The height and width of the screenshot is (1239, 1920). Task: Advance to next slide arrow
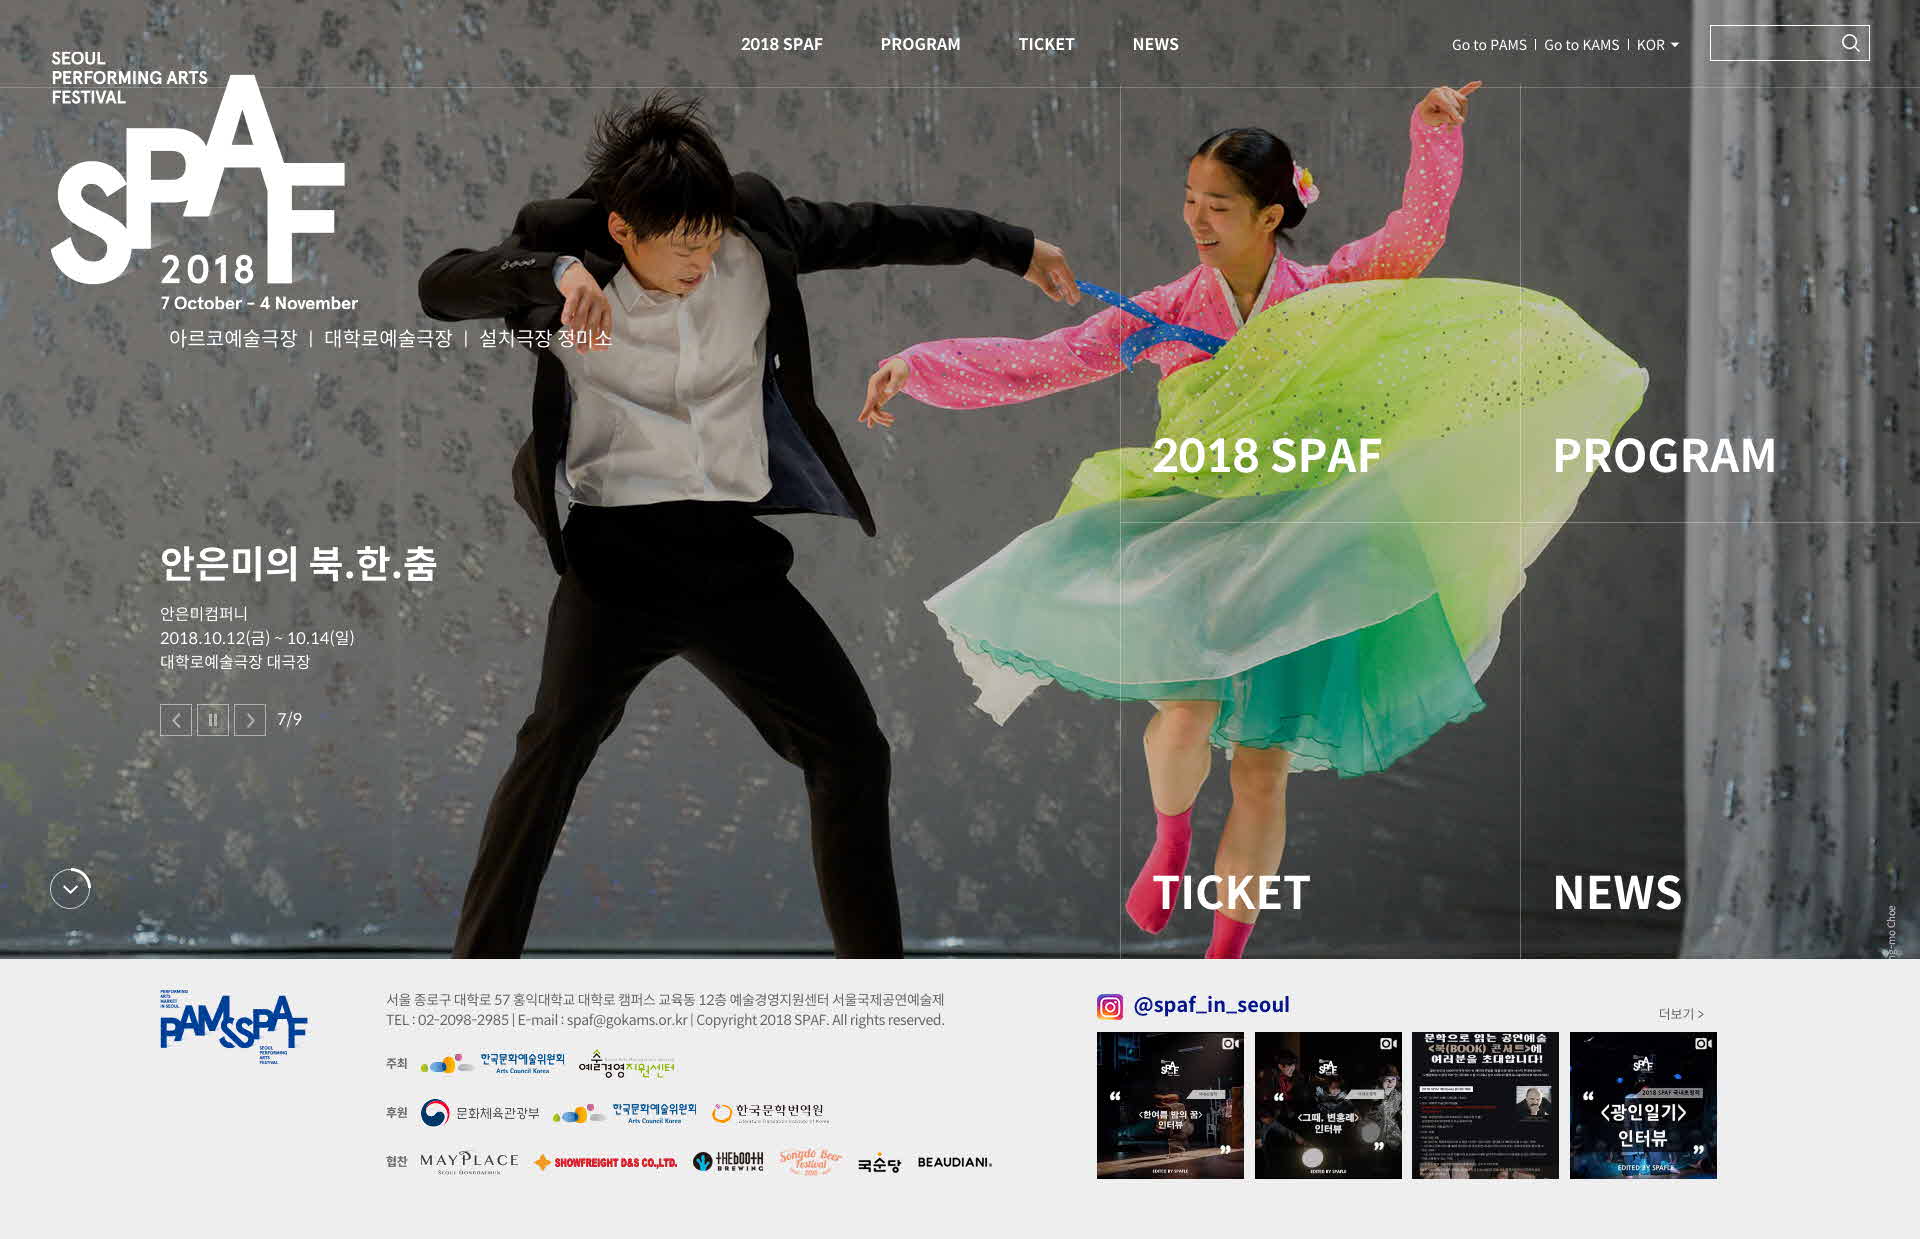250,720
